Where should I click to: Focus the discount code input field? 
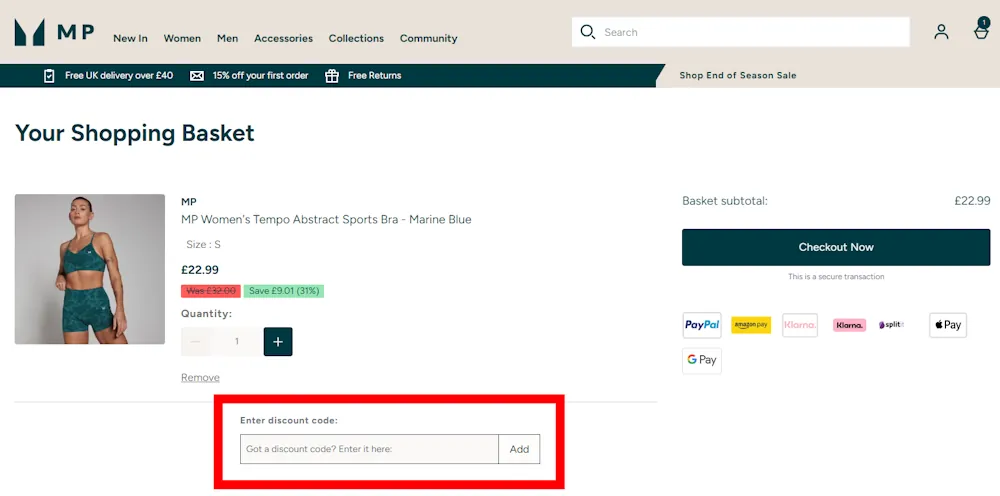pyautogui.click(x=369, y=449)
